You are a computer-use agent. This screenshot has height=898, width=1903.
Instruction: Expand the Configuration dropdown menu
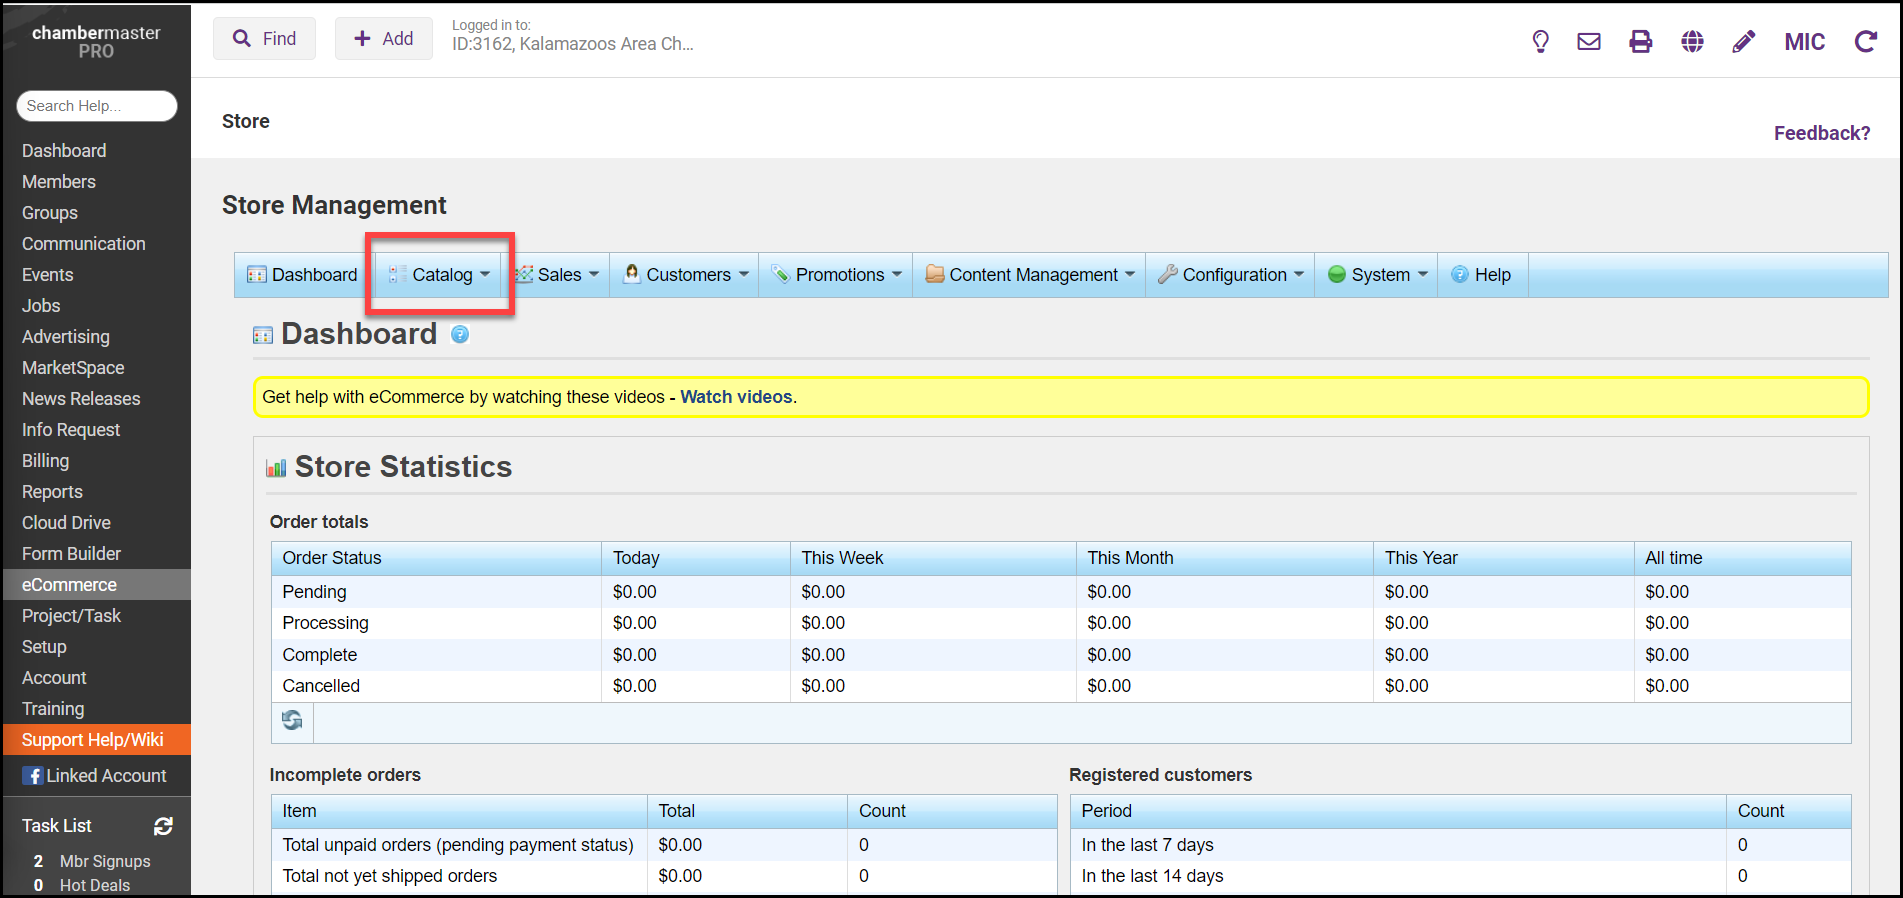point(1233,275)
